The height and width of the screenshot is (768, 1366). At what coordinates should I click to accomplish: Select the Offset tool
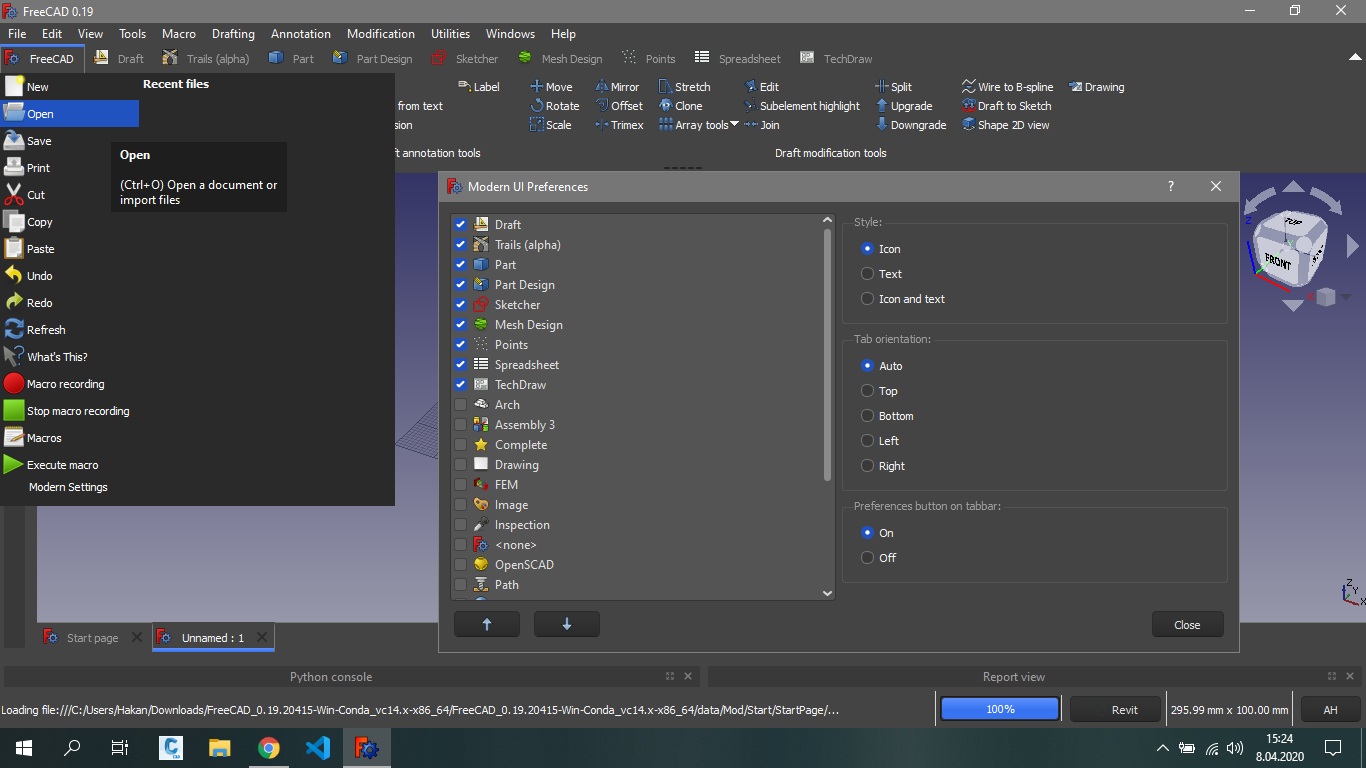619,106
